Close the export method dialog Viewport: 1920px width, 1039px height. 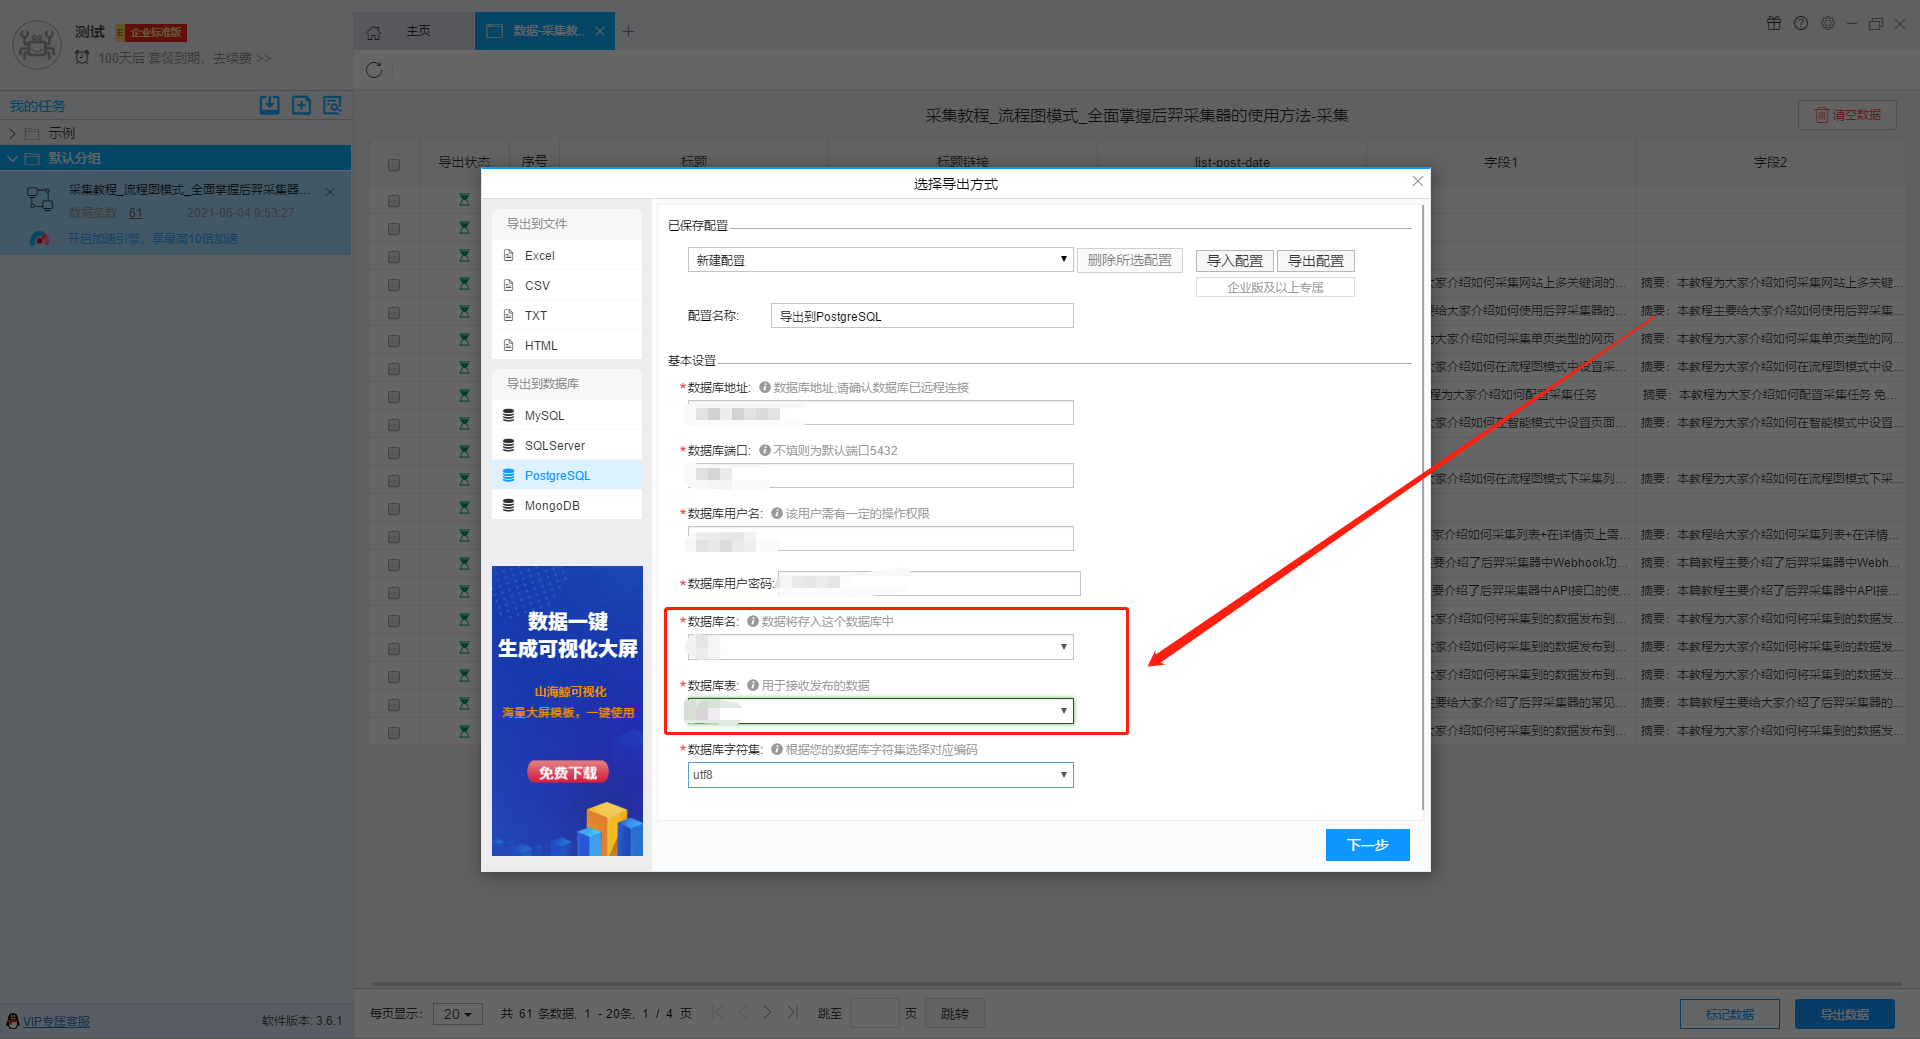pos(1417,182)
